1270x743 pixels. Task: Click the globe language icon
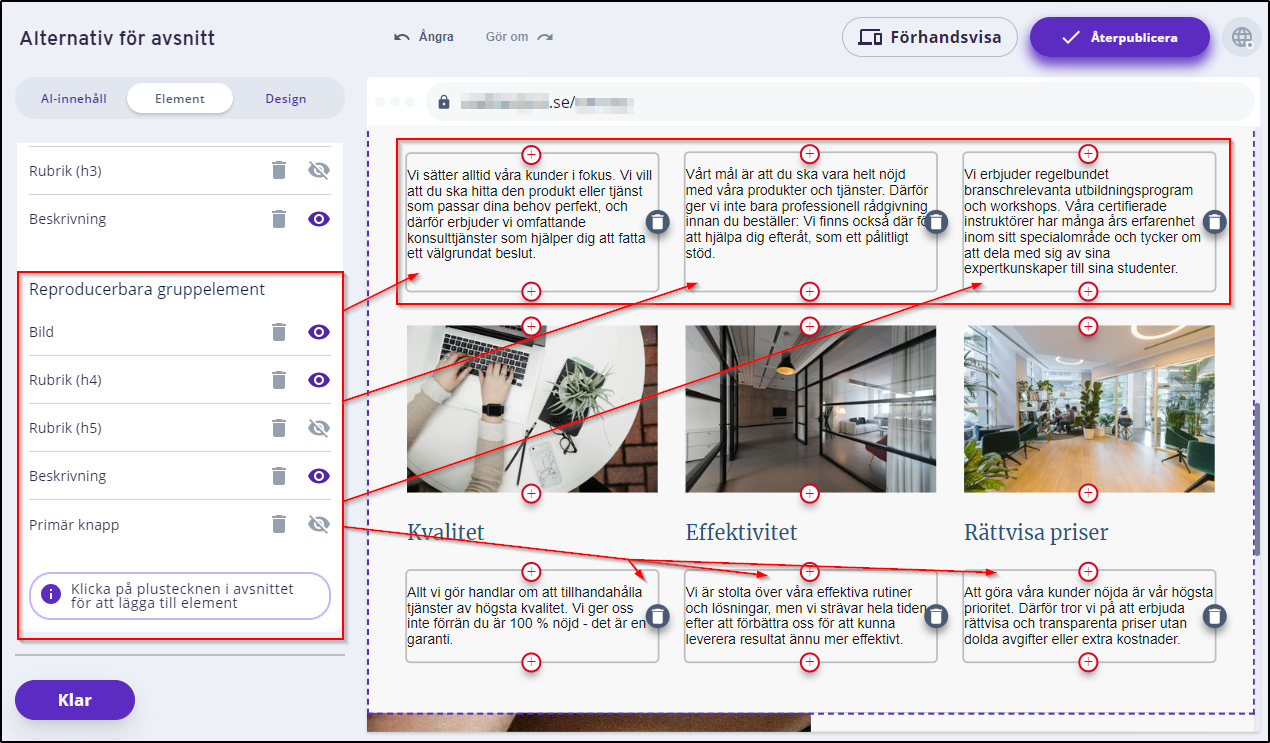click(x=1242, y=37)
